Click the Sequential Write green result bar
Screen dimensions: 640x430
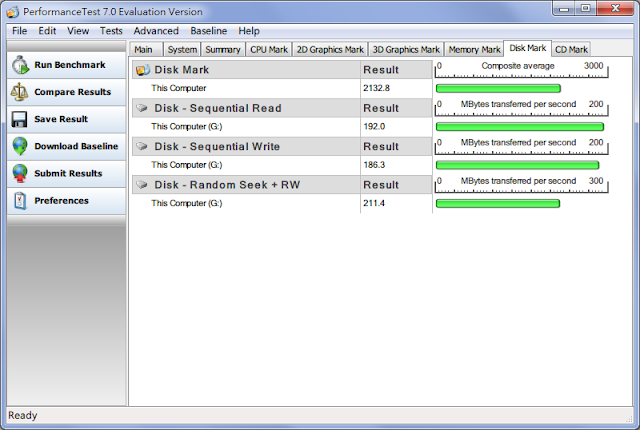pyautogui.click(x=517, y=165)
